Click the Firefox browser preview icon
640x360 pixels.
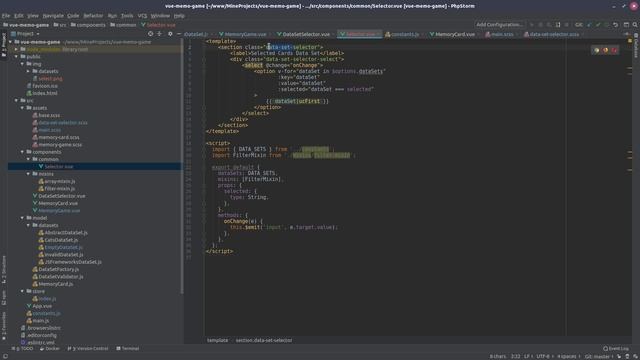[606, 50]
